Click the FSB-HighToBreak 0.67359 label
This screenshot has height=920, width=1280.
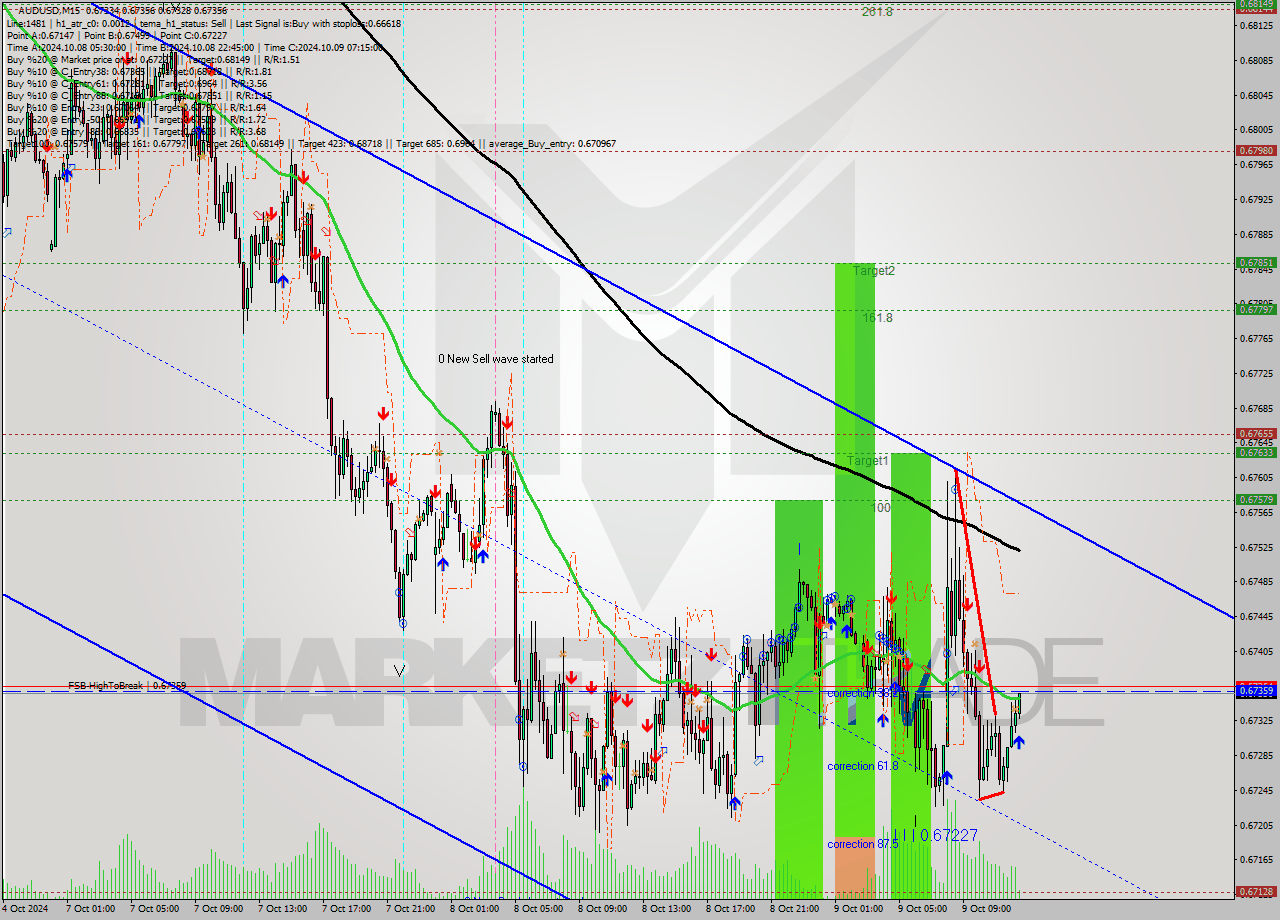coord(127,686)
